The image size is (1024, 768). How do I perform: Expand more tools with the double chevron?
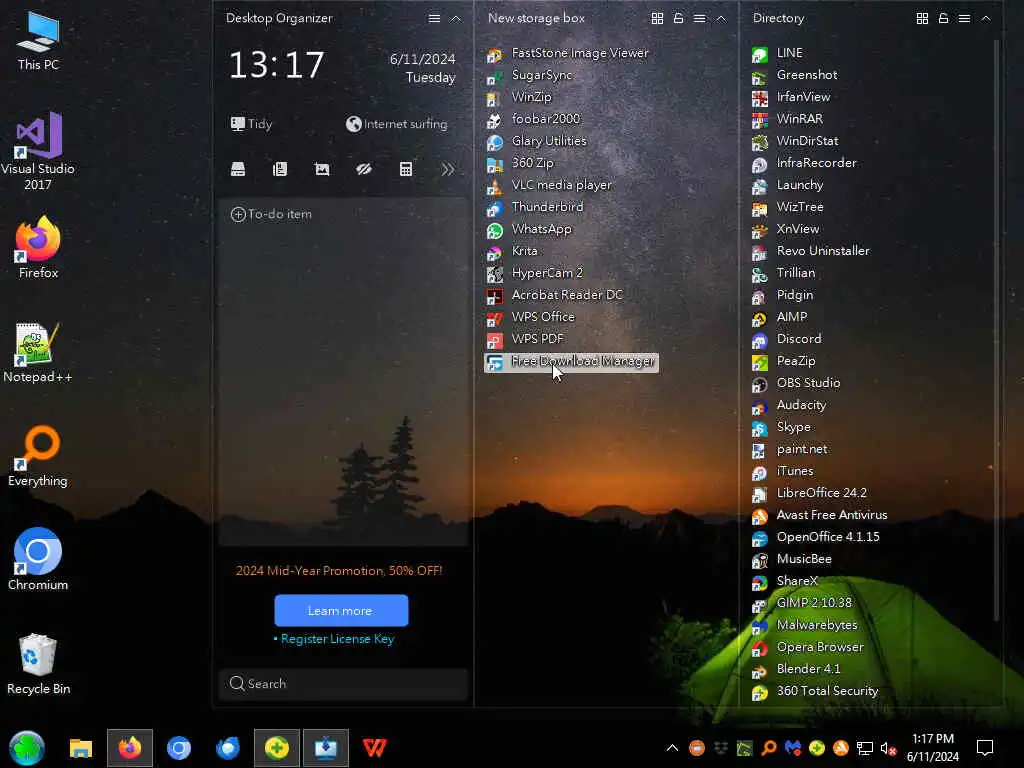[447, 170]
